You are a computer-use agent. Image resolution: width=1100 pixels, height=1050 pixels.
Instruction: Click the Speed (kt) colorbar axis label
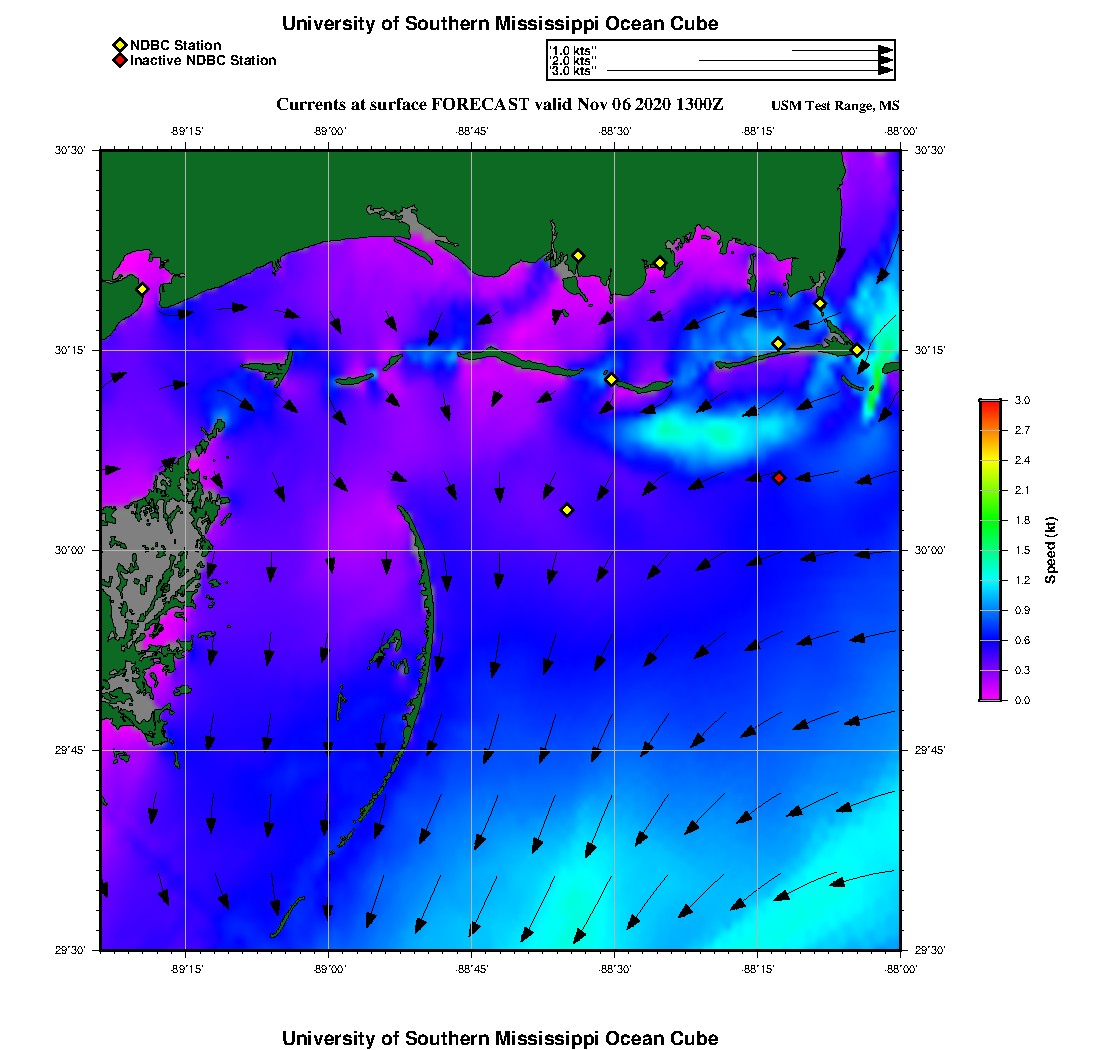point(1050,550)
